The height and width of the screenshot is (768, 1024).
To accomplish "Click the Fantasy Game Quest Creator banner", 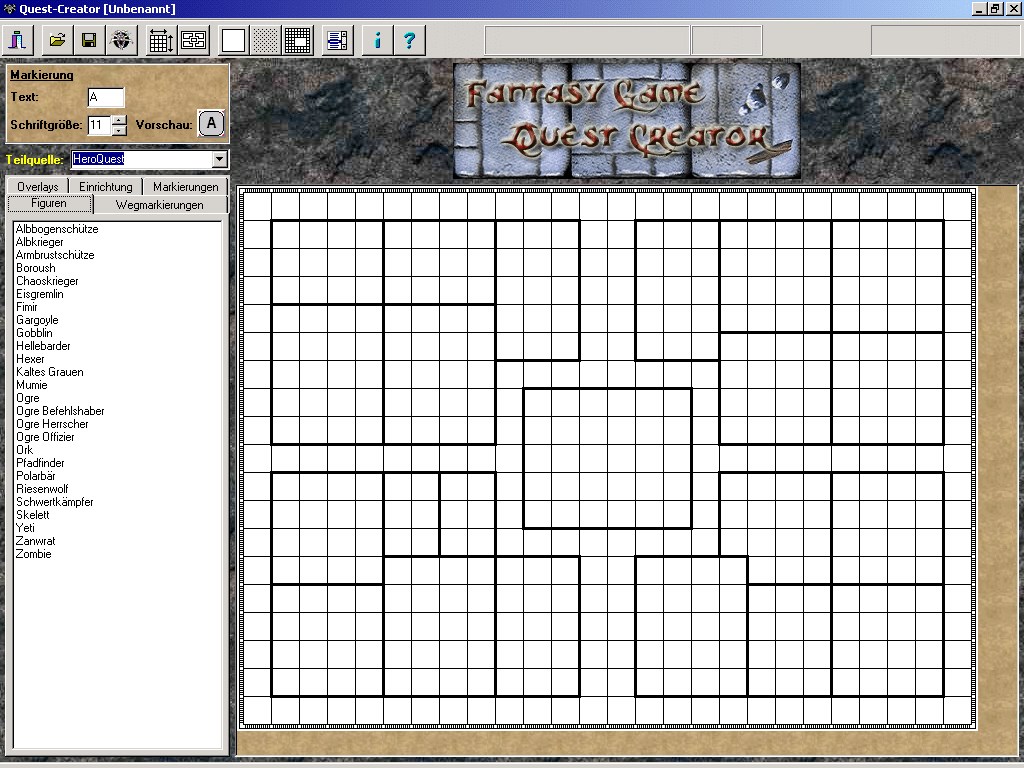I will 627,120.
